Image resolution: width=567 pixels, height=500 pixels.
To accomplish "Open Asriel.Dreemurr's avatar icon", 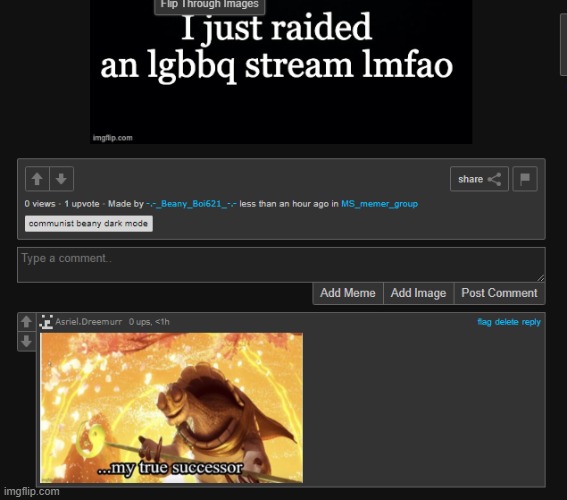I will pyautogui.click(x=46, y=322).
